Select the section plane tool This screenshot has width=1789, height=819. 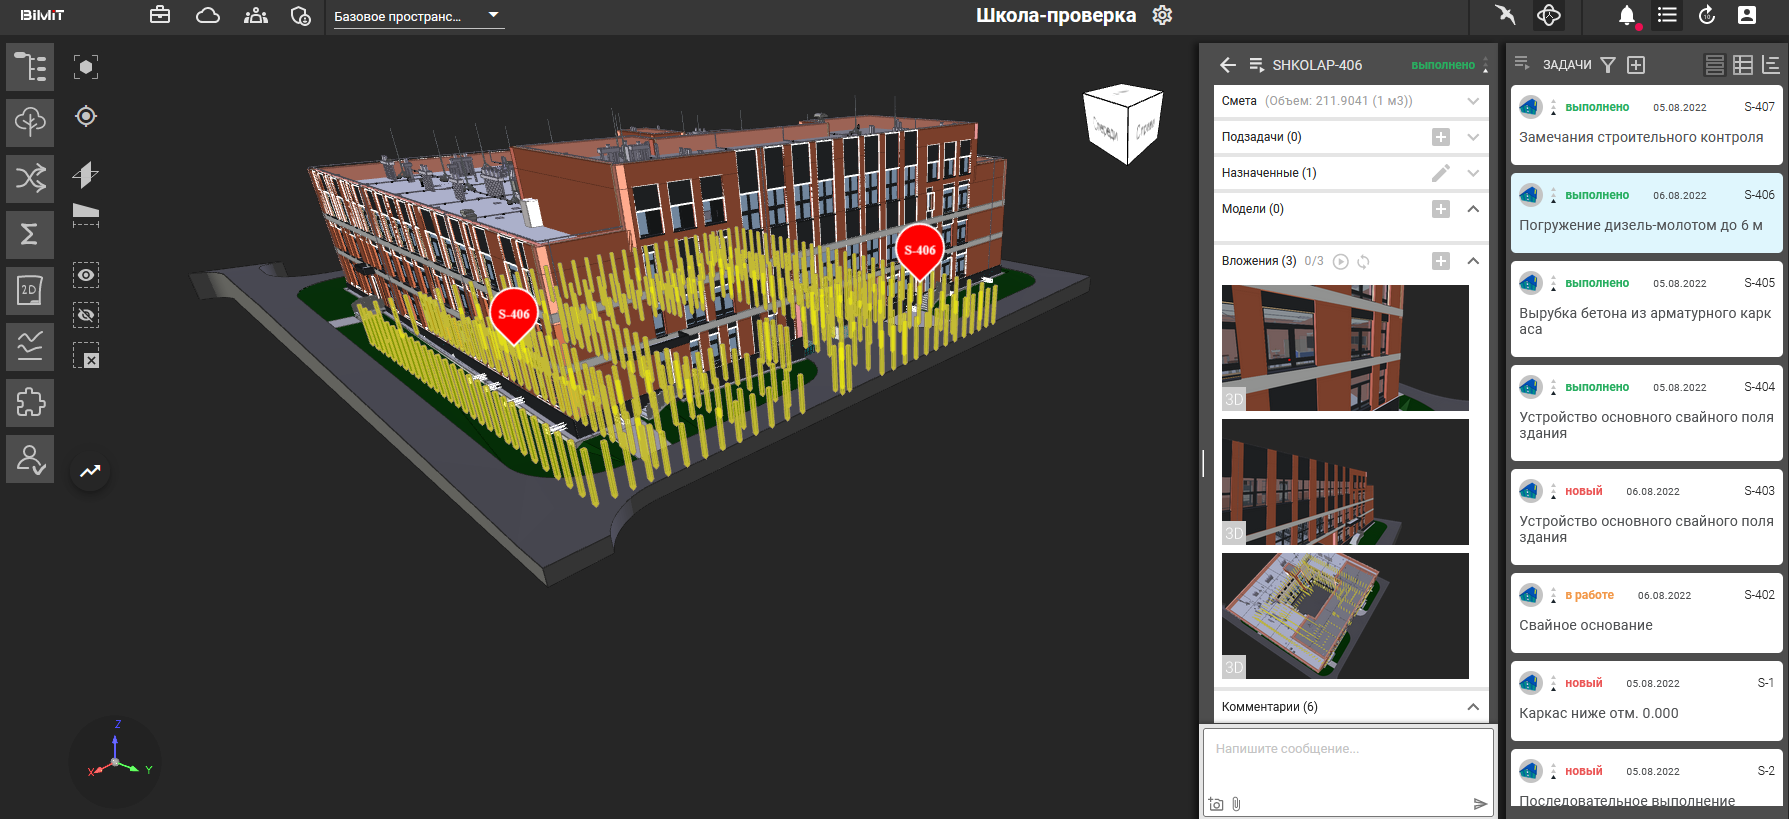click(x=86, y=175)
